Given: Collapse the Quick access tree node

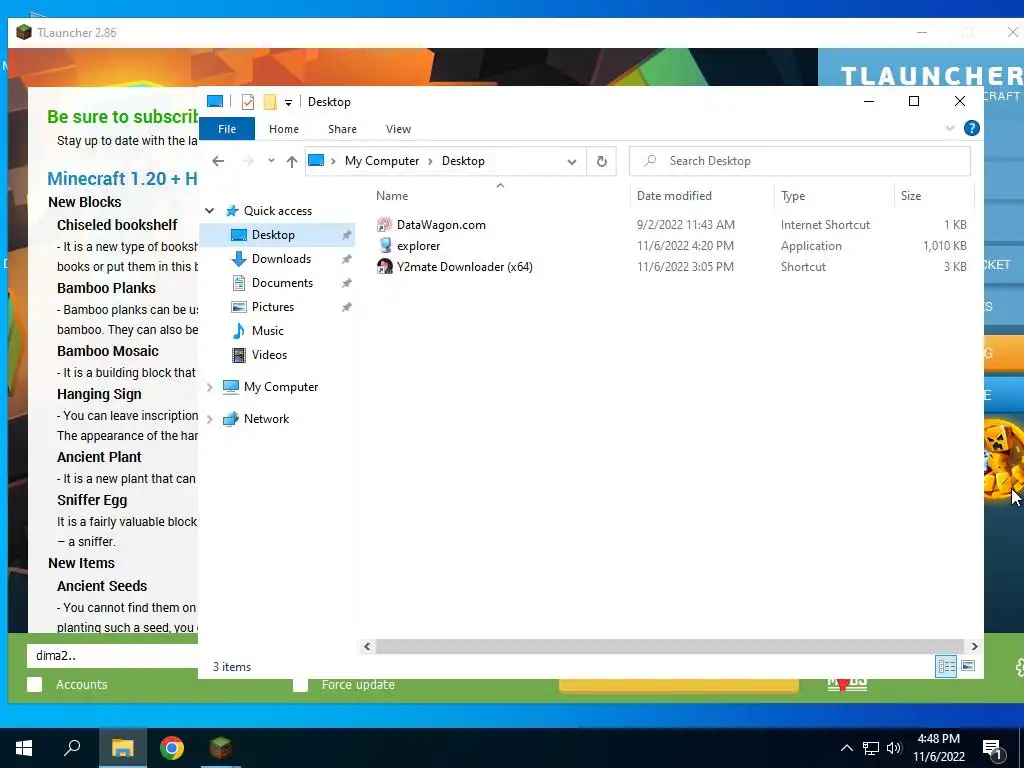Looking at the screenshot, I should [x=210, y=210].
